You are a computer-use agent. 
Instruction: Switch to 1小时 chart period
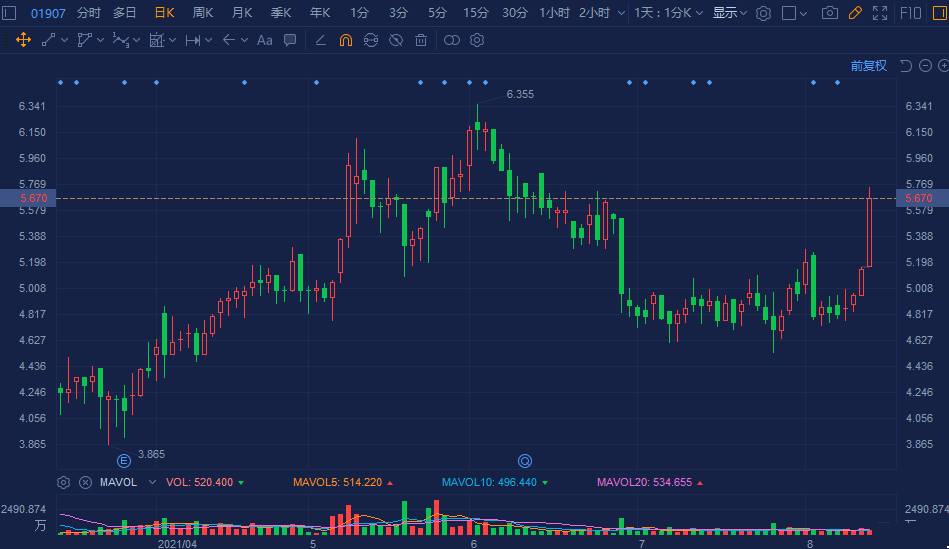click(x=554, y=13)
